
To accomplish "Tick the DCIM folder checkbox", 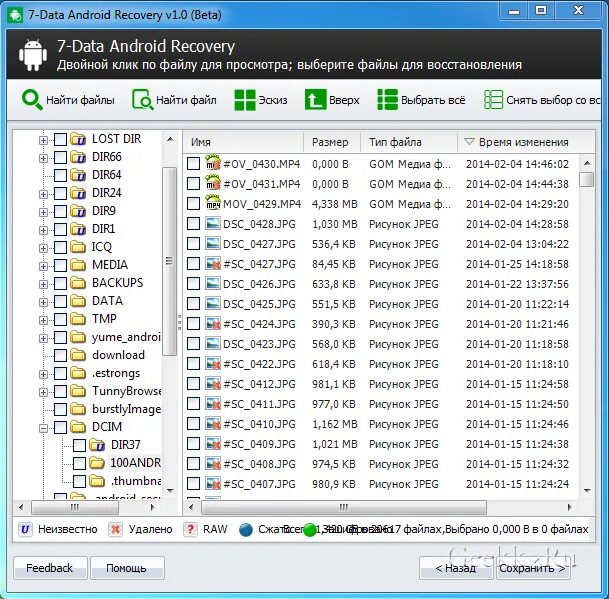I will (x=60, y=427).
